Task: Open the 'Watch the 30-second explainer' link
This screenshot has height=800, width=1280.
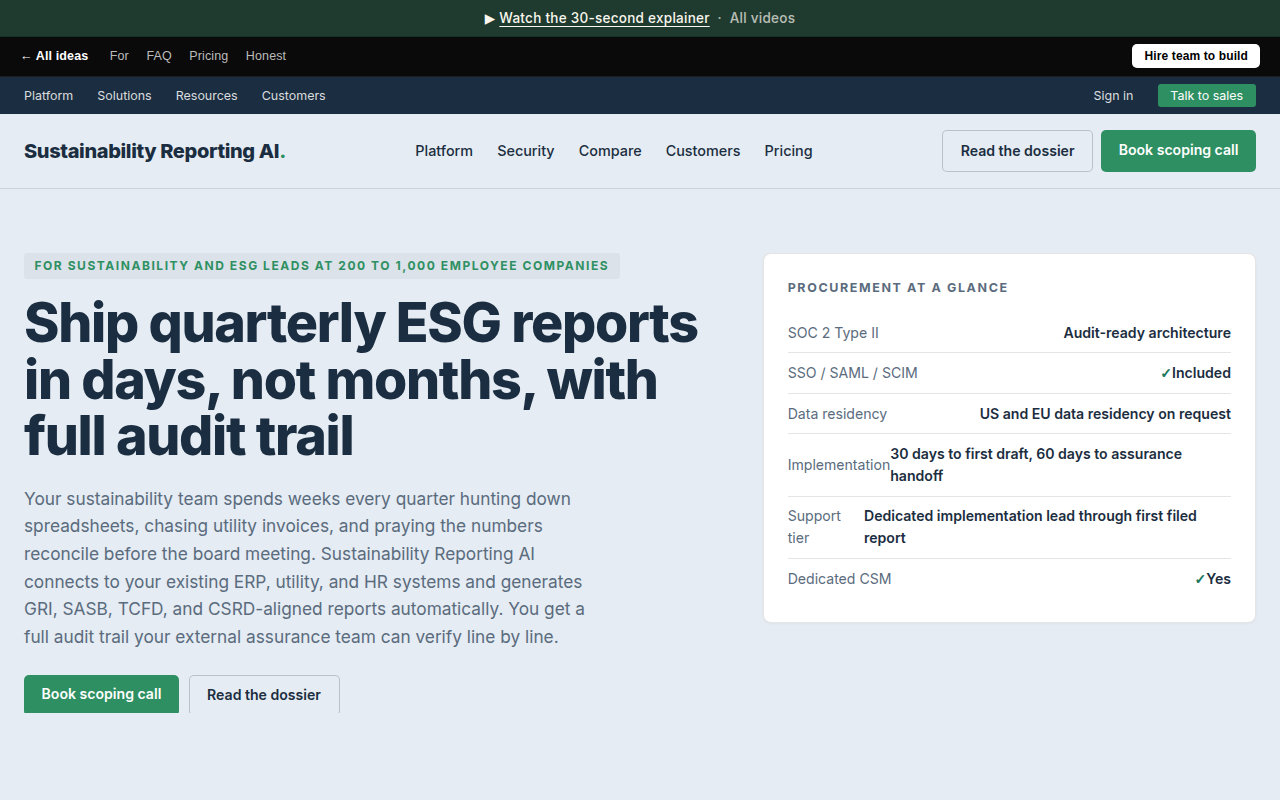Action: pos(604,18)
